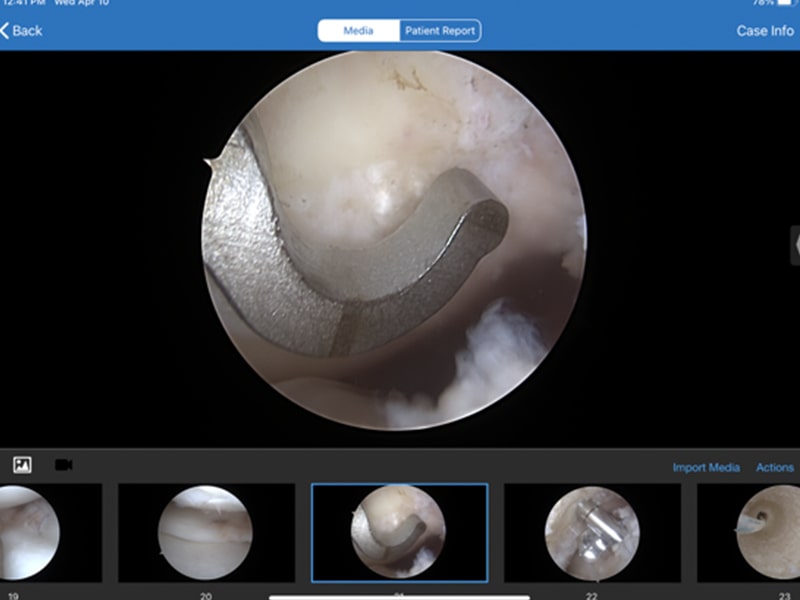Select thumbnail number 22
This screenshot has height=600, width=800.
(x=592, y=533)
